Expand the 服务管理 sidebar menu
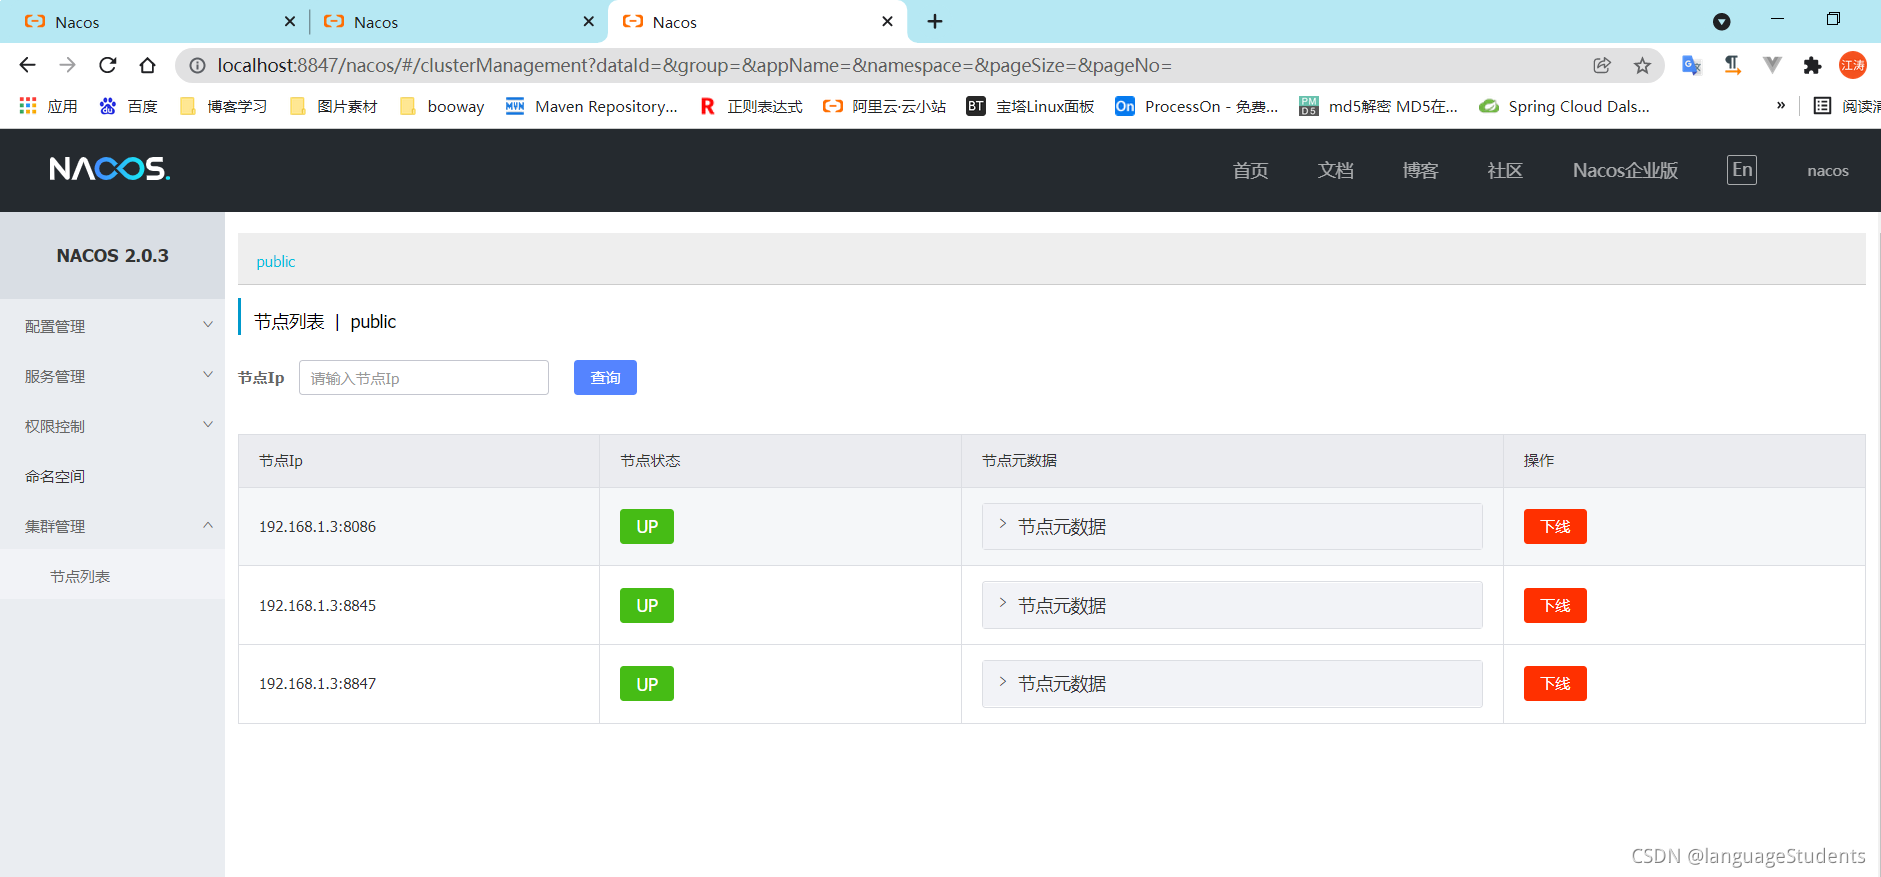Viewport: 1881px width, 877px height. point(112,376)
